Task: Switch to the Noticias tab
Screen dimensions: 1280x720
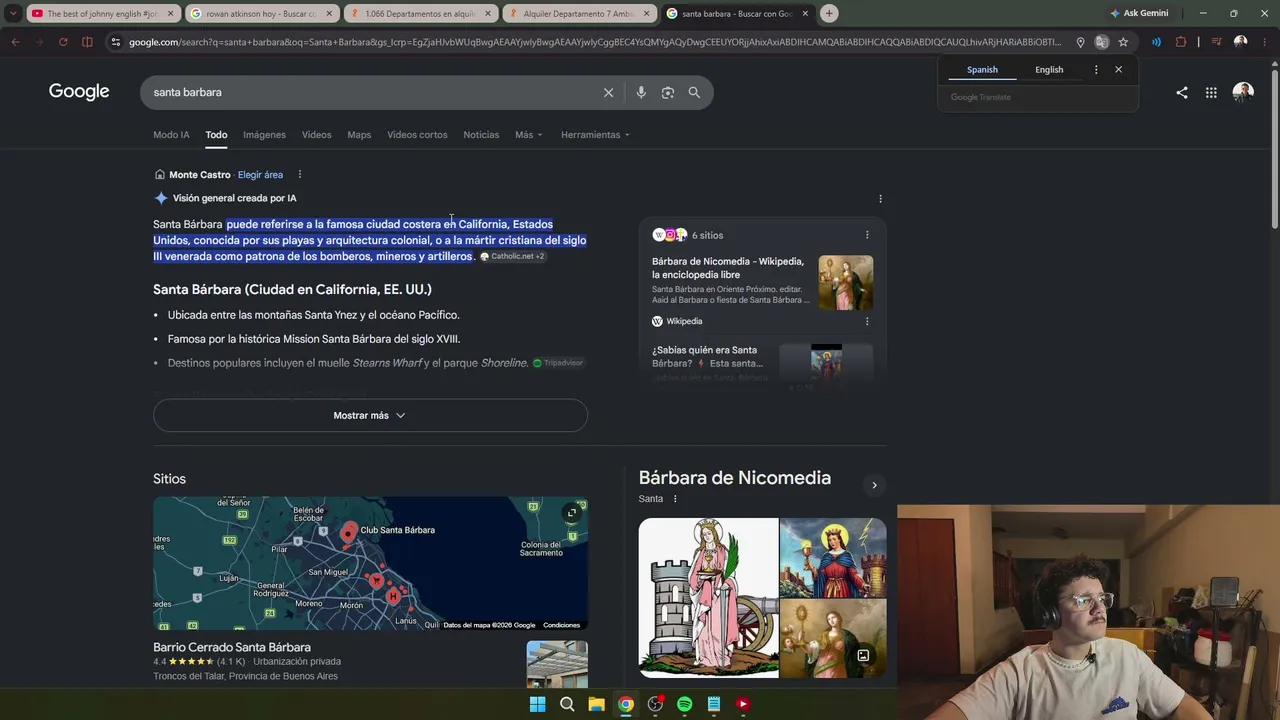Action: point(481,134)
